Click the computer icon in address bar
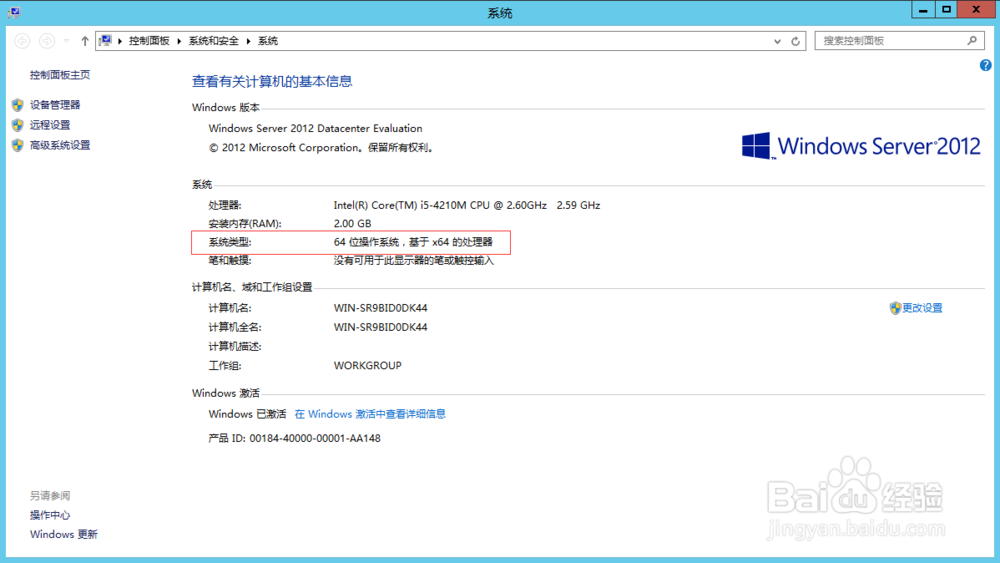The height and width of the screenshot is (563, 1000). pyautogui.click(x=106, y=41)
